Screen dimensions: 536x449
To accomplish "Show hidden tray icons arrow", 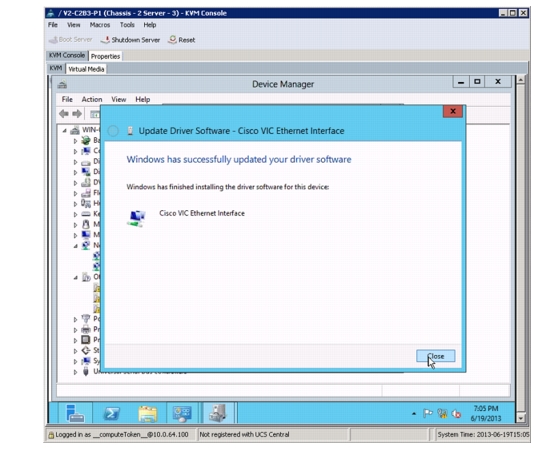I will coord(414,413).
